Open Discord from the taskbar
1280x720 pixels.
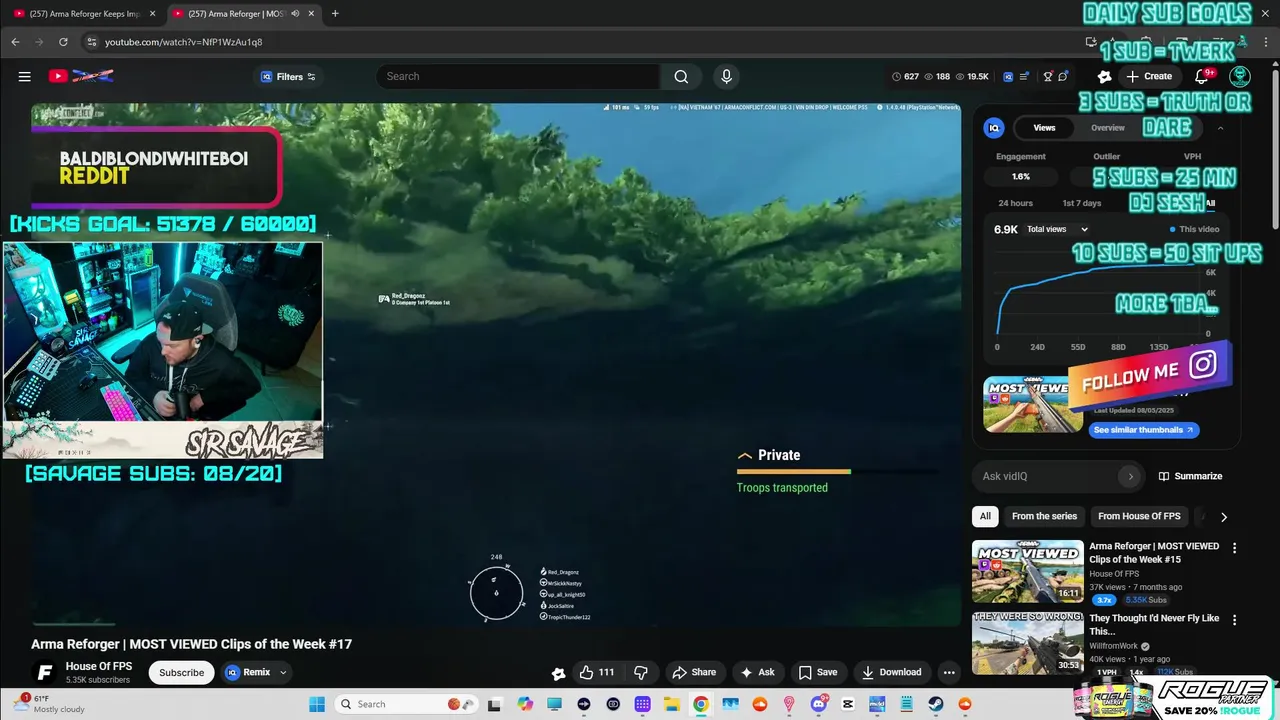[819, 704]
